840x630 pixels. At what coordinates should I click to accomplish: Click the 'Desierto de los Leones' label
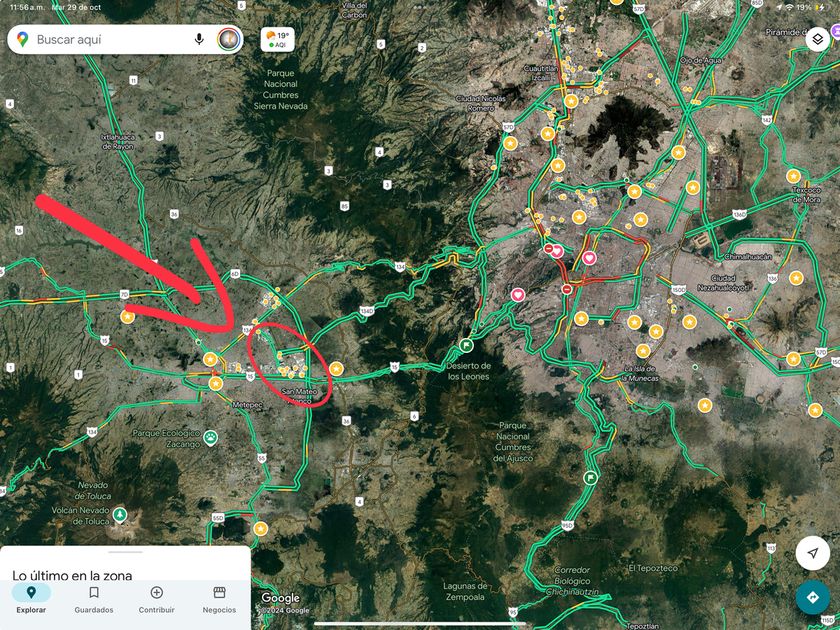pos(468,371)
